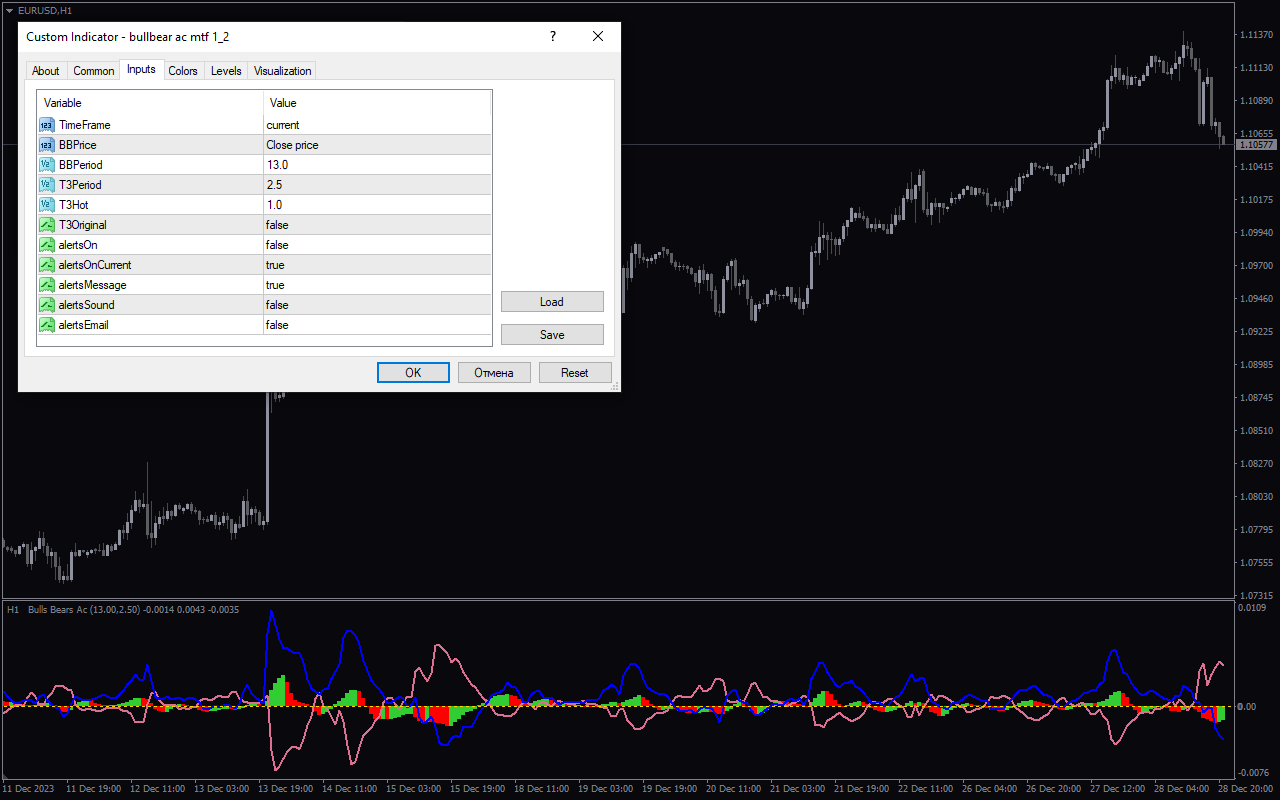Image resolution: width=1280 pixels, height=800 pixels.
Task: Click the TimeFrame variable type icon
Action: coord(47,125)
